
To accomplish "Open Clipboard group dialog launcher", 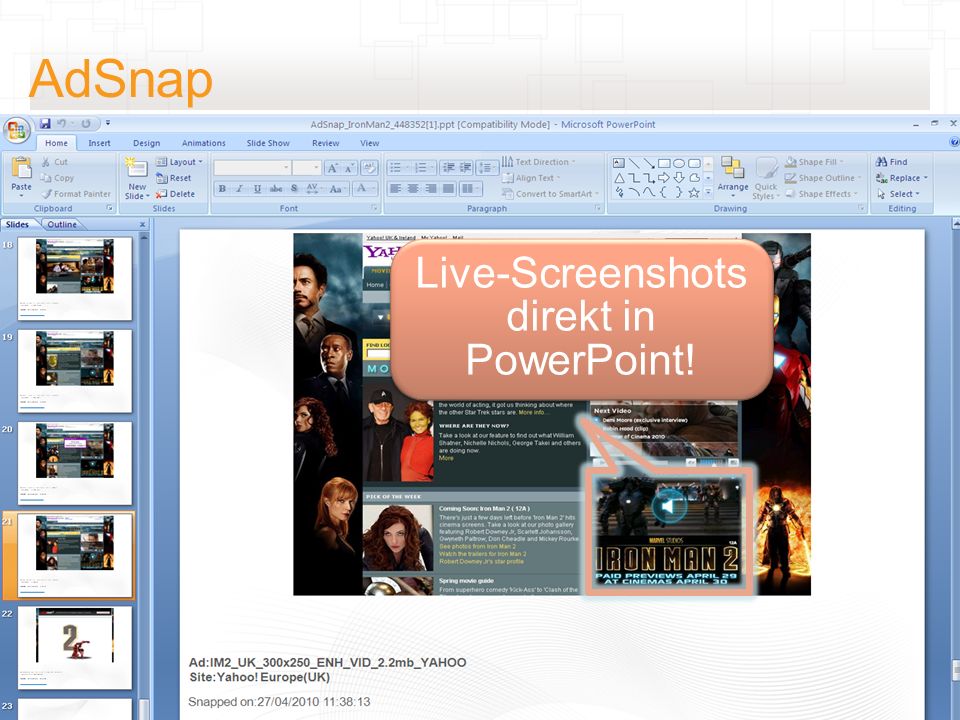I will pos(110,209).
